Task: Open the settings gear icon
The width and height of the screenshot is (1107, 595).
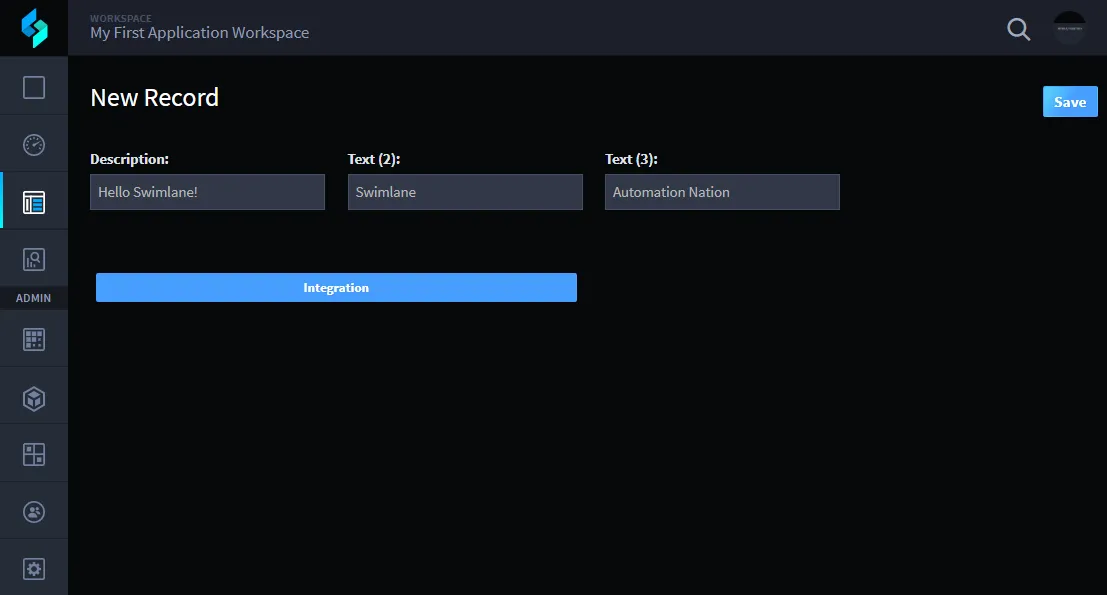Action: [x=34, y=569]
